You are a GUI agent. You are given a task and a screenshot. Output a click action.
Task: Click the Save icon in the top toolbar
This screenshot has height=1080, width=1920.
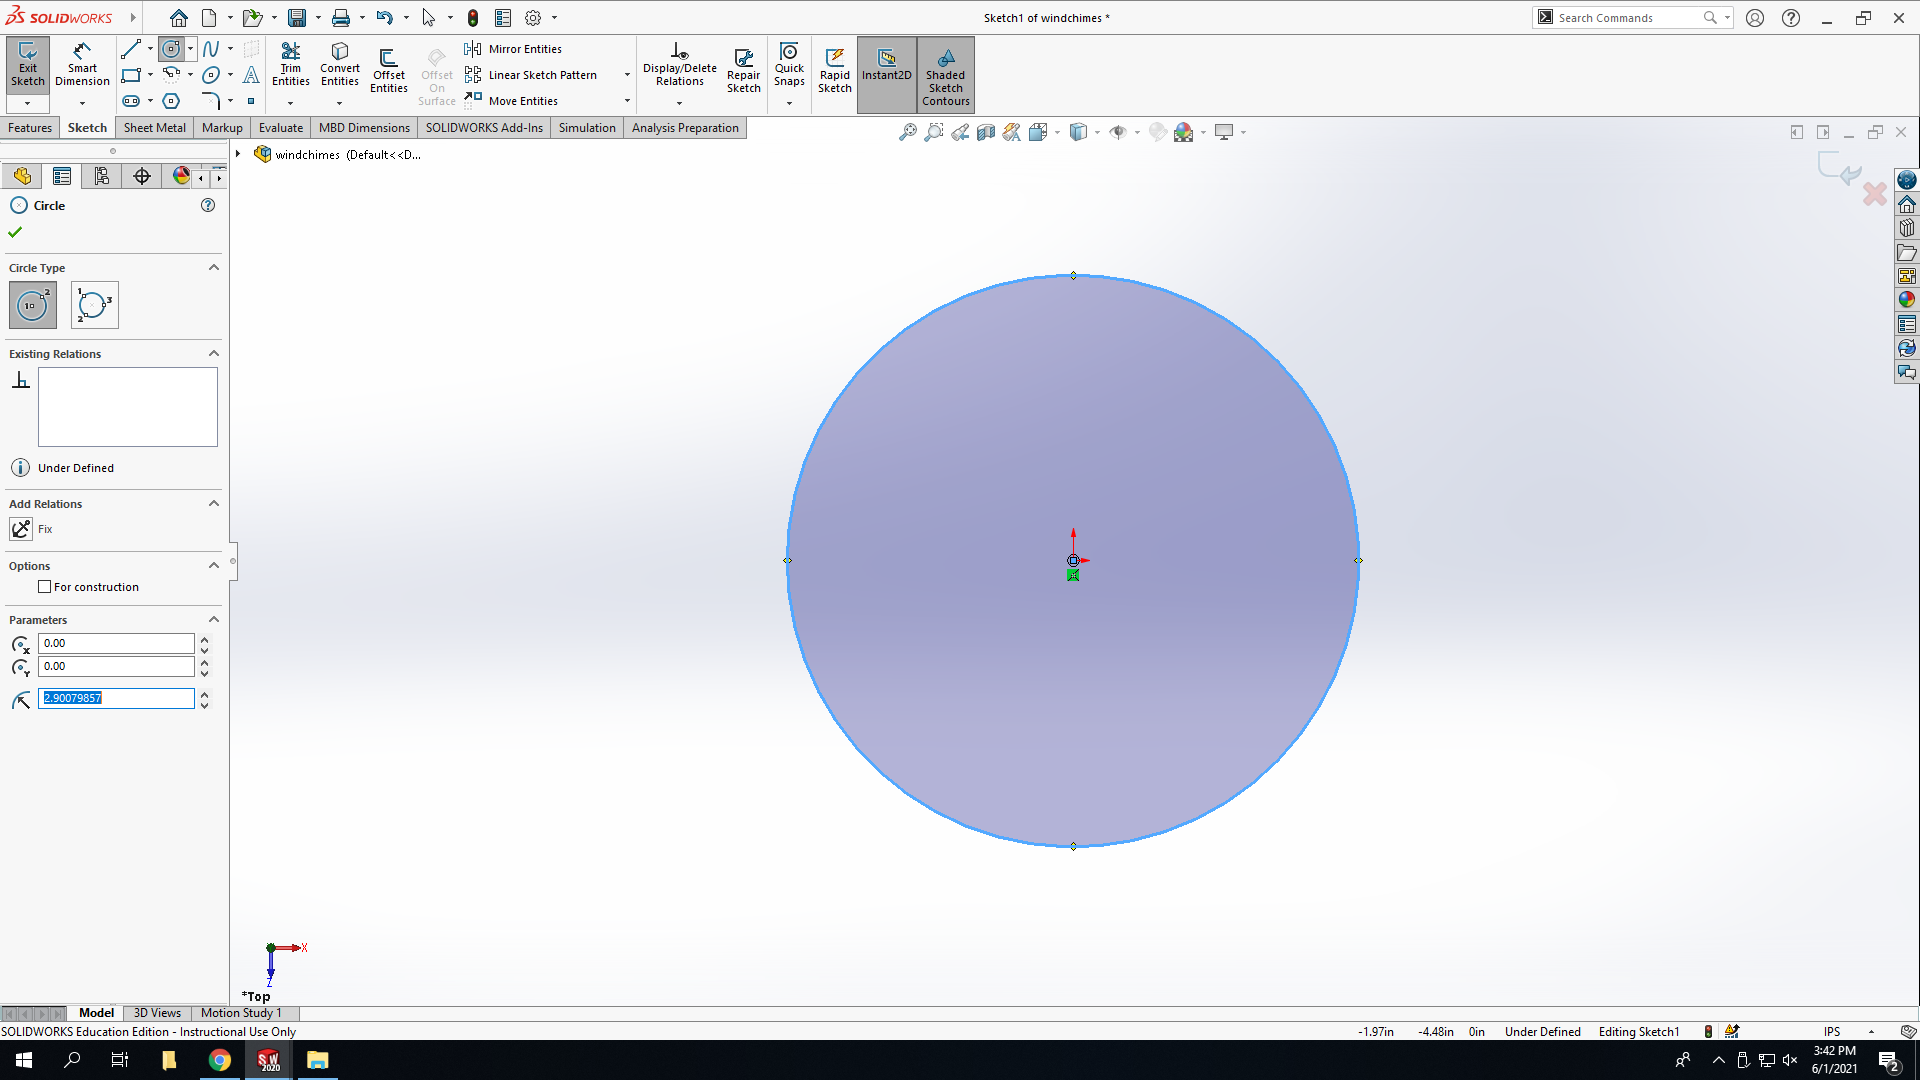pyautogui.click(x=297, y=18)
